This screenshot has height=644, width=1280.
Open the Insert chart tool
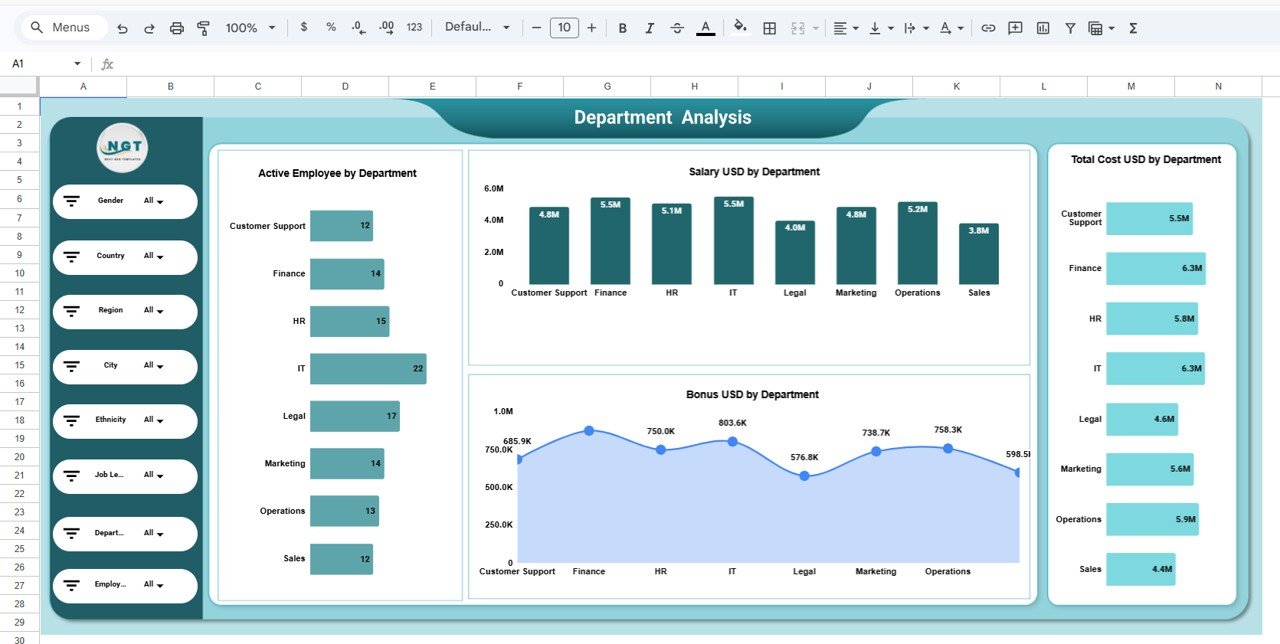click(1042, 27)
